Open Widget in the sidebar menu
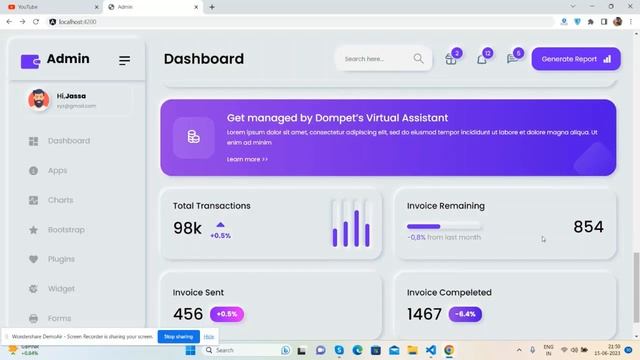Screen dimensions: 640x360 (61, 289)
